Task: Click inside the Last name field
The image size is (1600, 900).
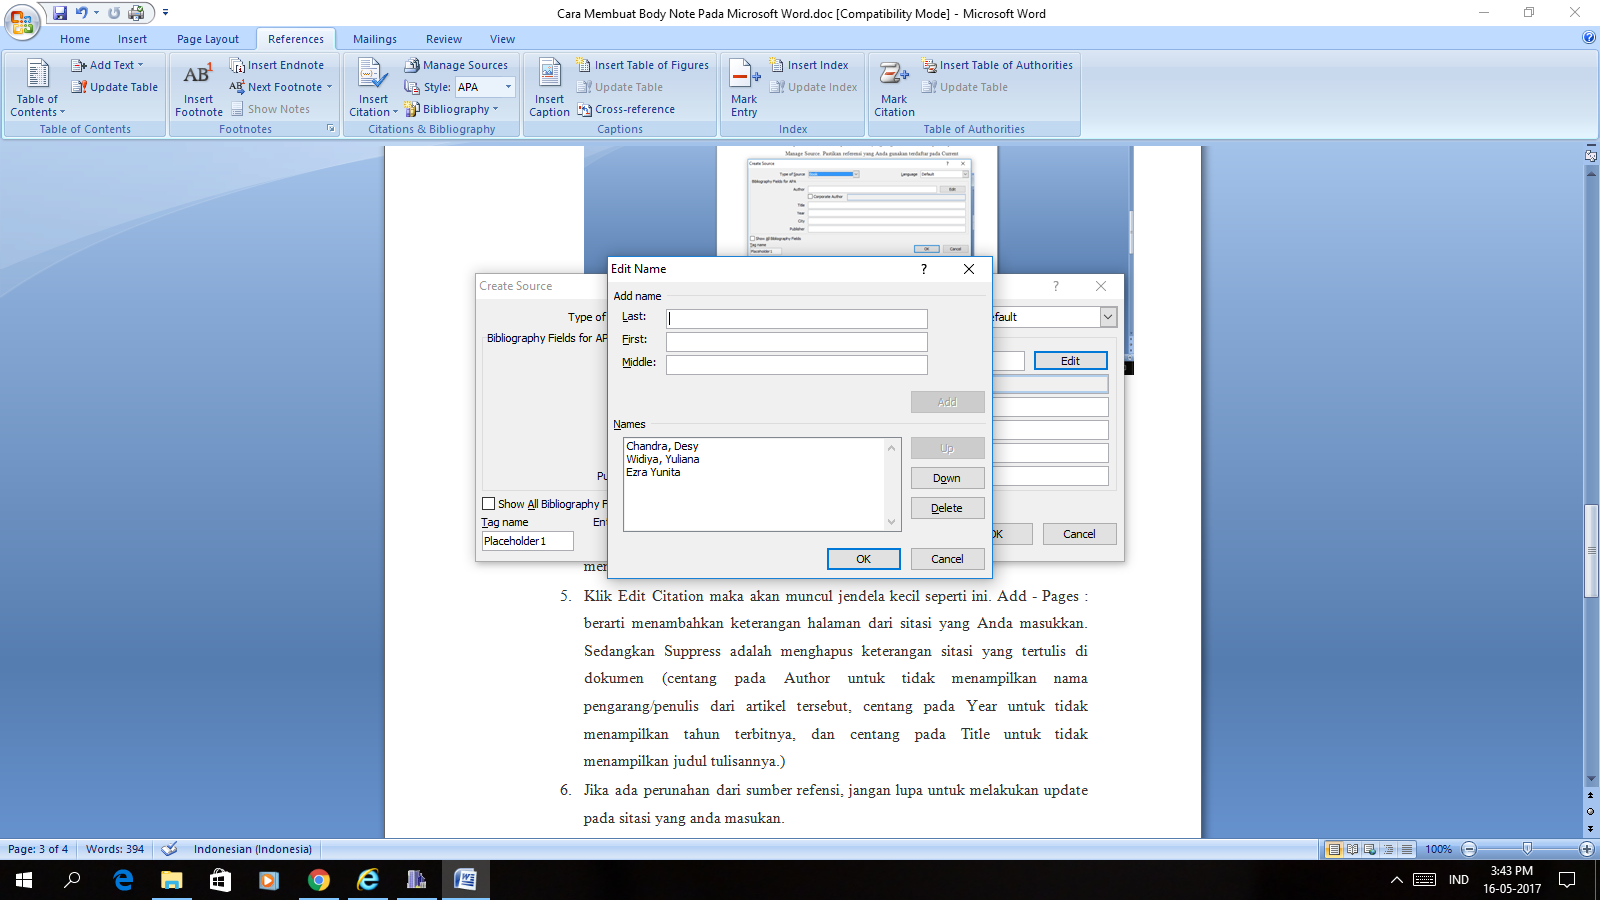Action: pyautogui.click(x=796, y=317)
